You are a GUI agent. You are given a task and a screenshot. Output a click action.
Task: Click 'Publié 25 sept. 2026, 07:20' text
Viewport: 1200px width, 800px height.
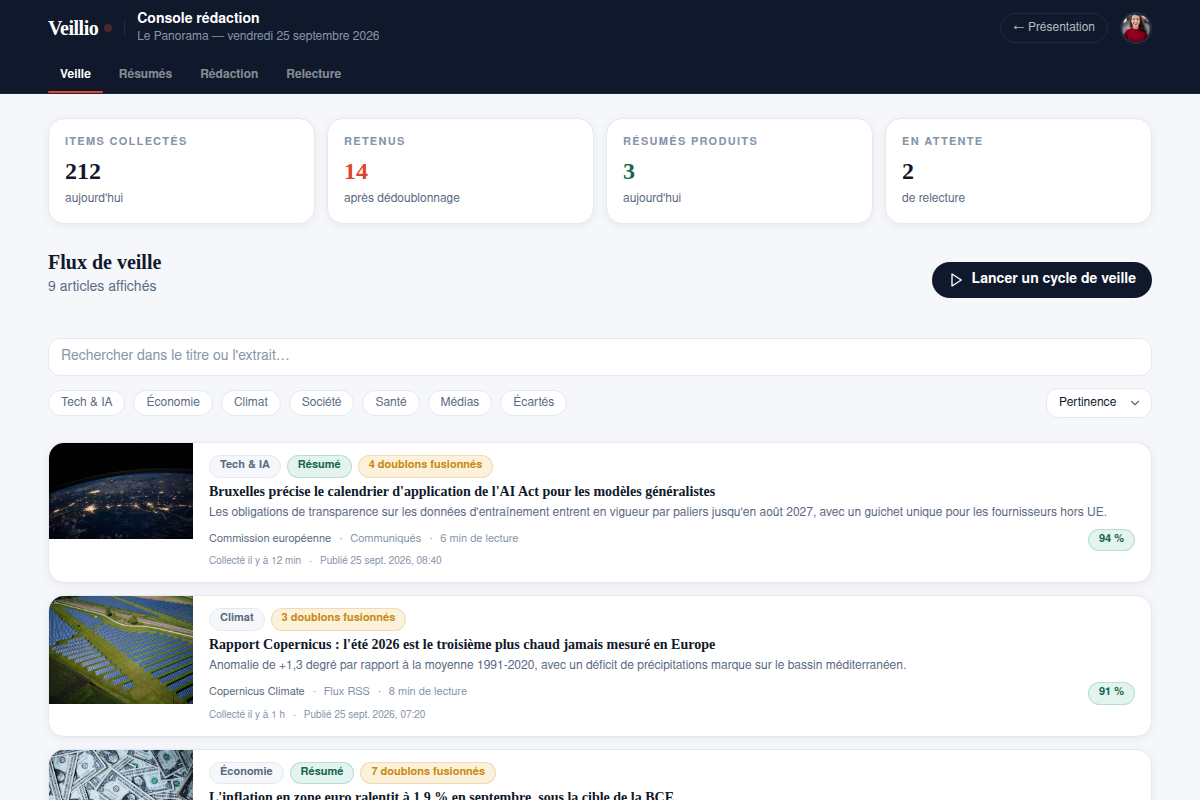[364, 714]
